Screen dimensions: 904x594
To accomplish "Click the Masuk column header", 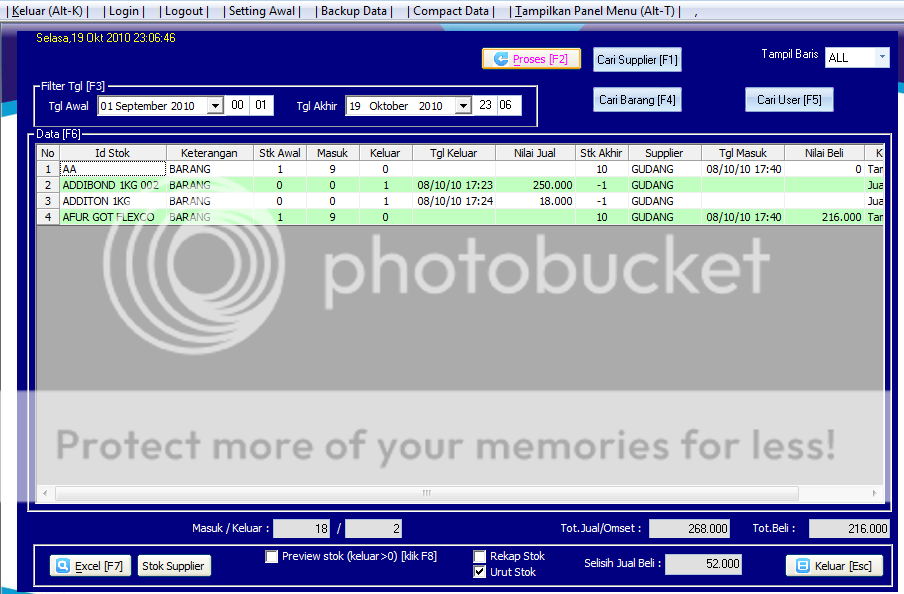I will [x=333, y=153].
